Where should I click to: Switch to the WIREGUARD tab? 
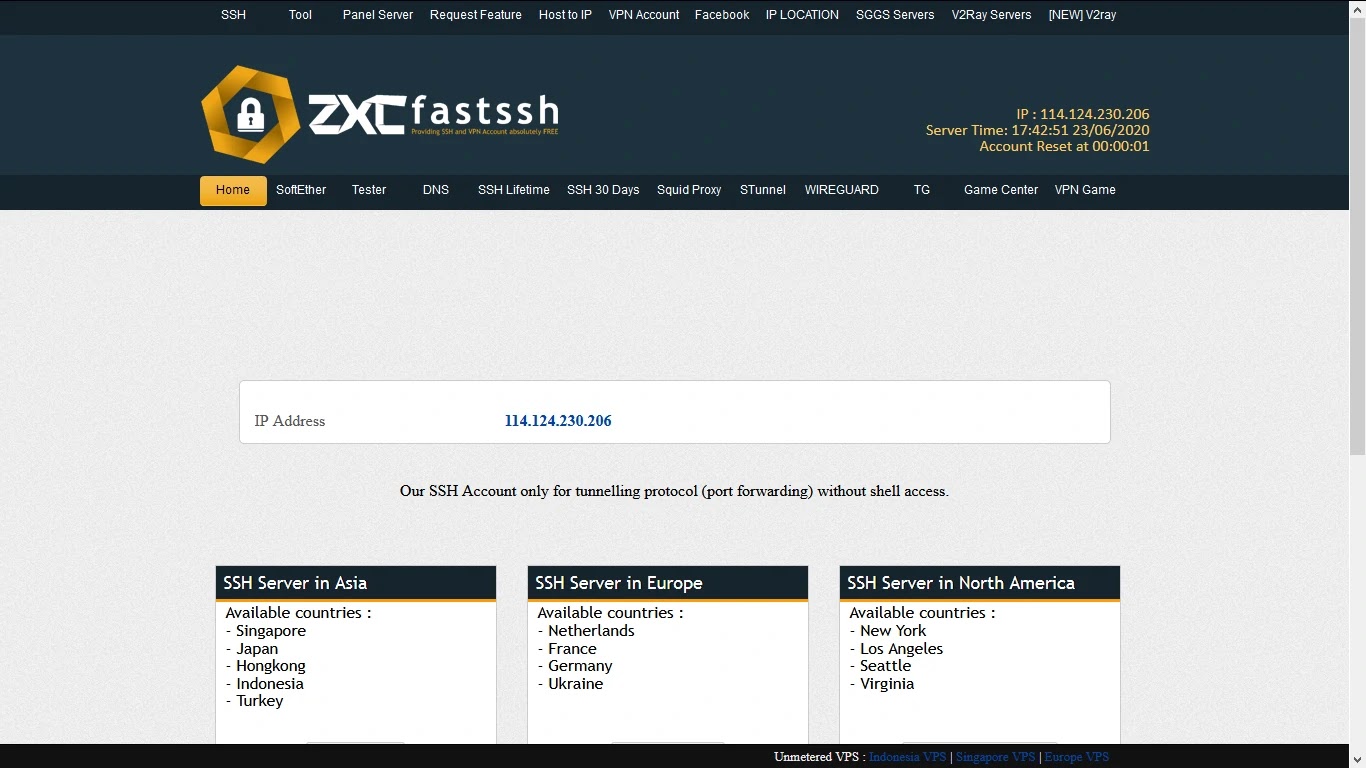click(x=842, y=190)
